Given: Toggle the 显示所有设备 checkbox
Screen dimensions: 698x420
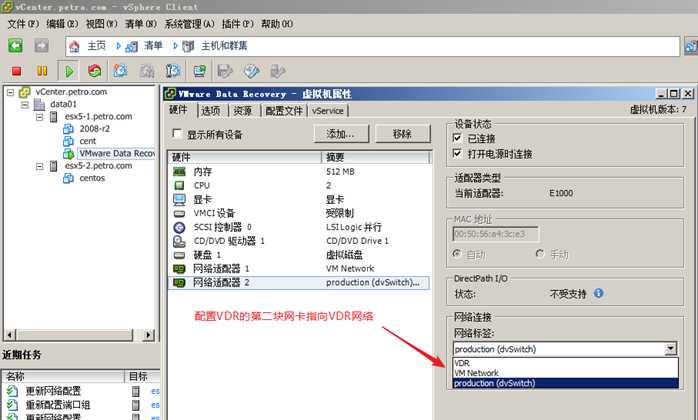Looking at the screenshot, I should 177,134.
